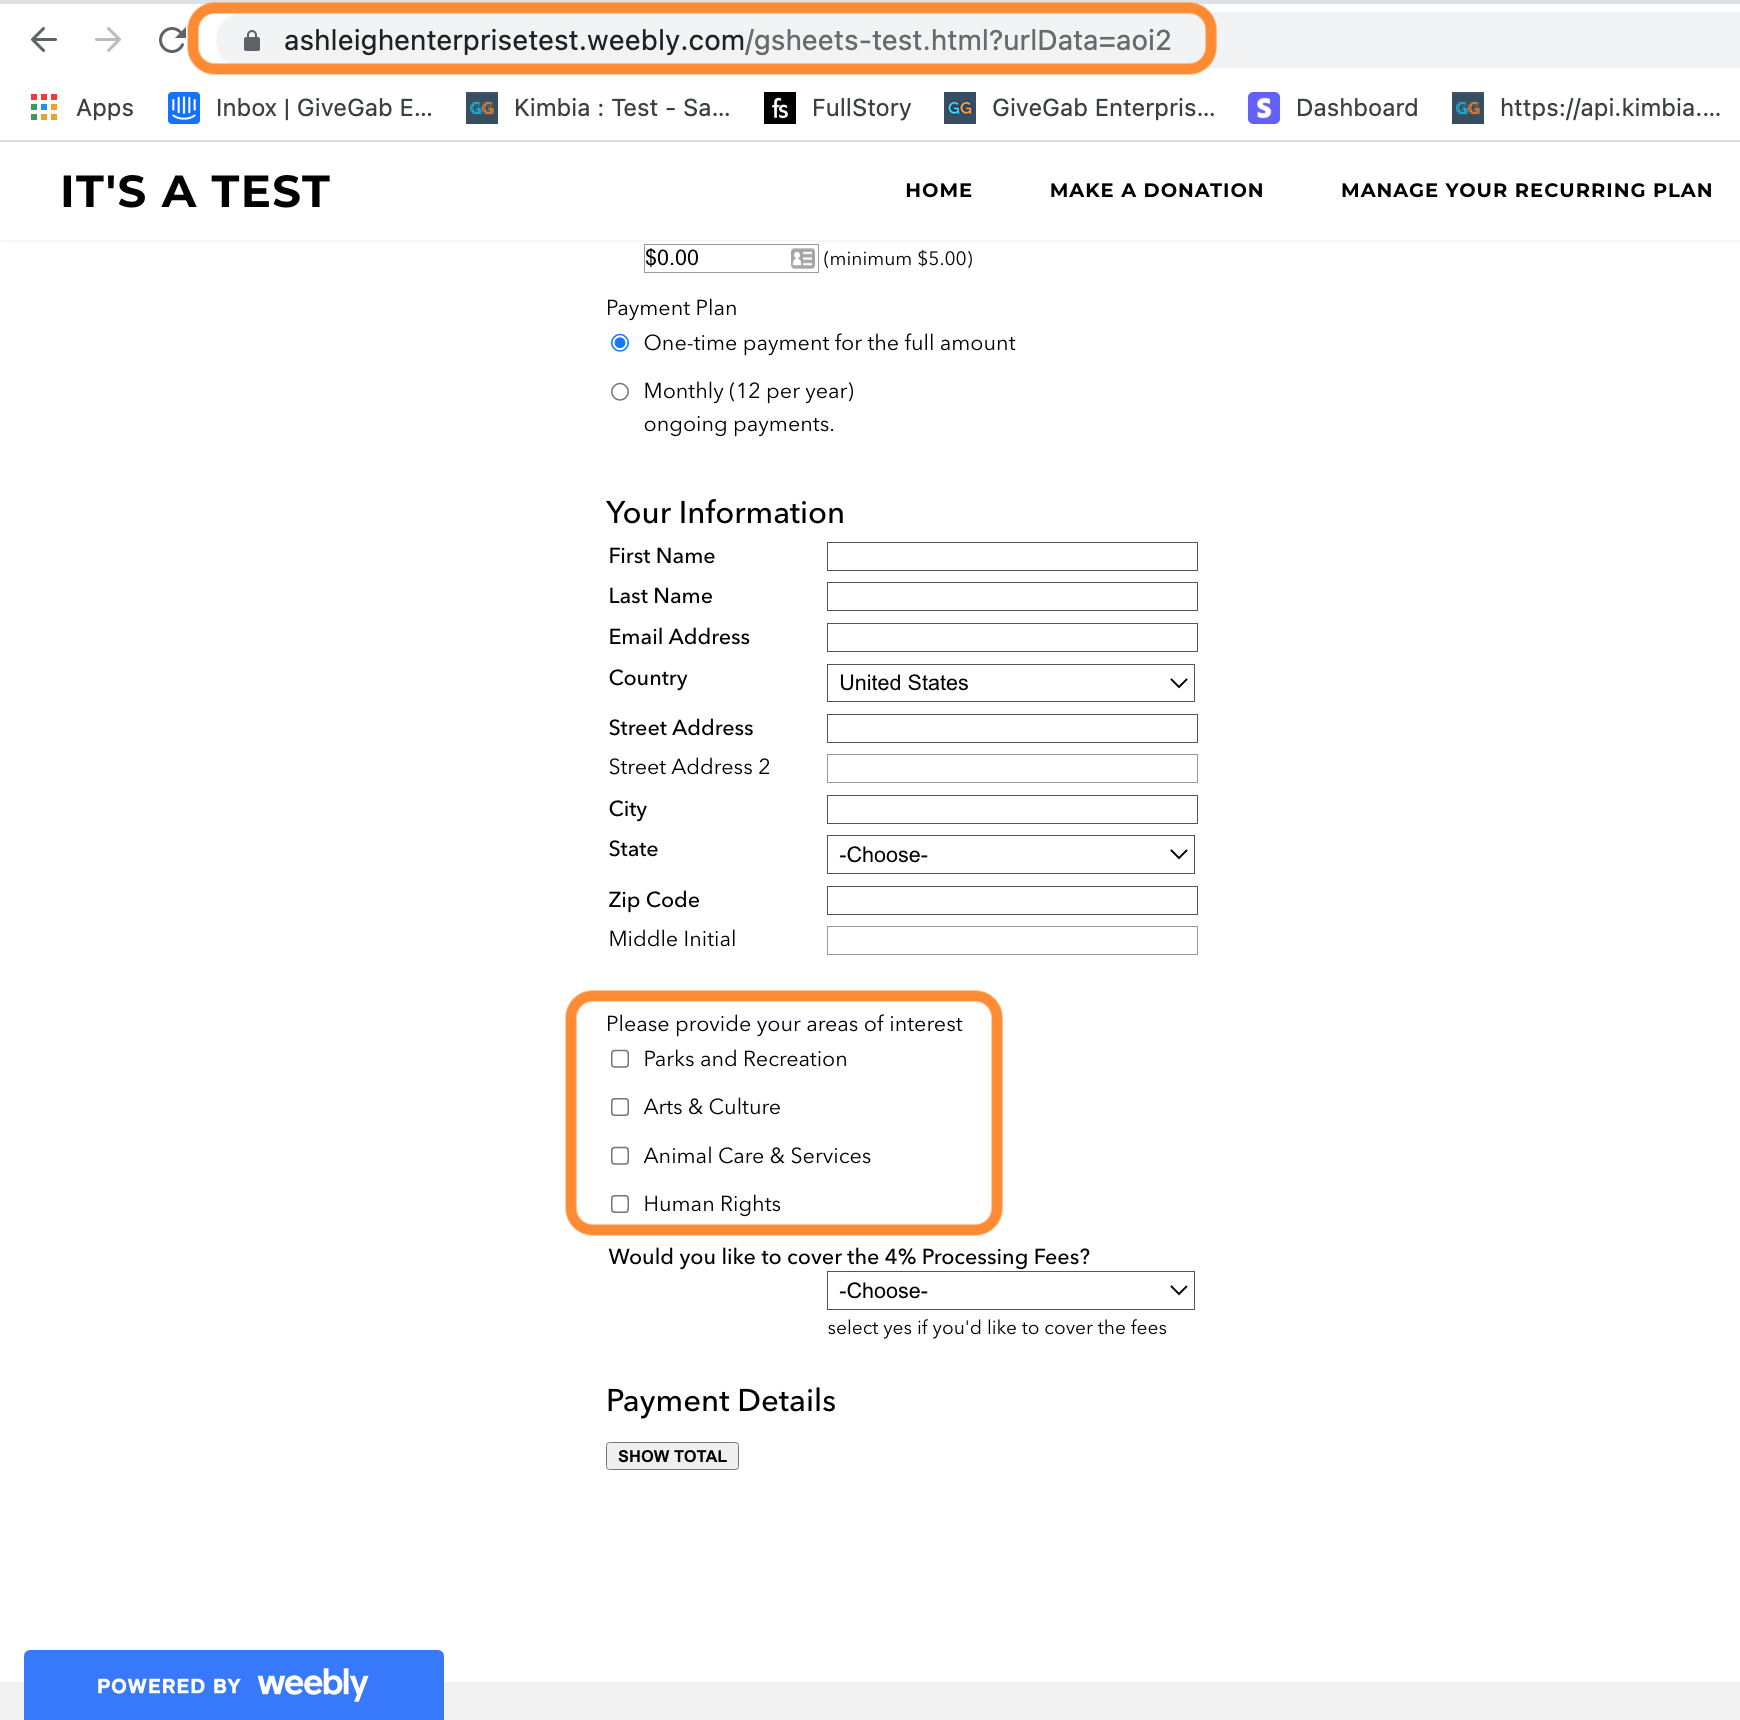Check the Parks and Recreation box

620,1059
